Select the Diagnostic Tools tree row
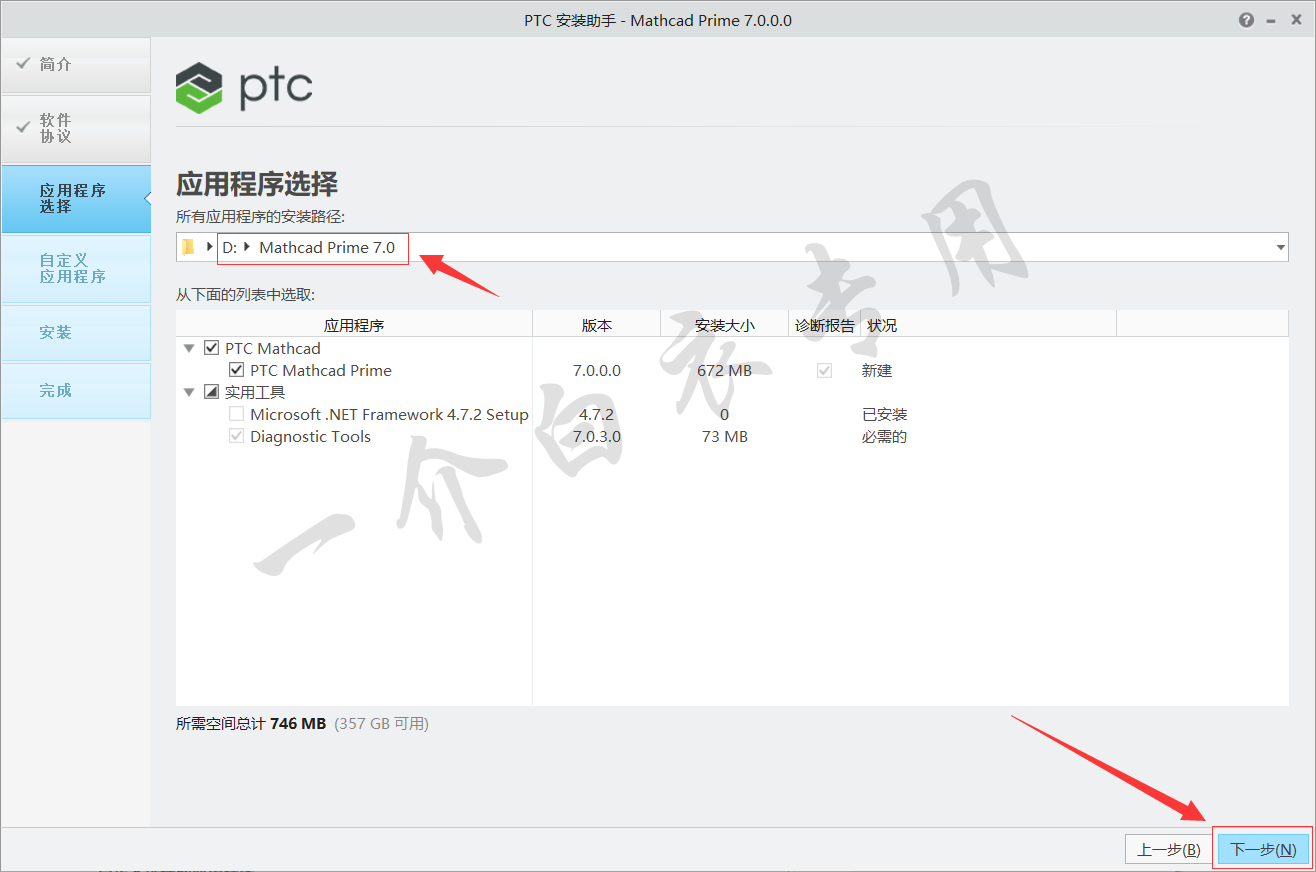Image resolution: width=1316 pixels, height=872 pixels. tap(310, 436)
